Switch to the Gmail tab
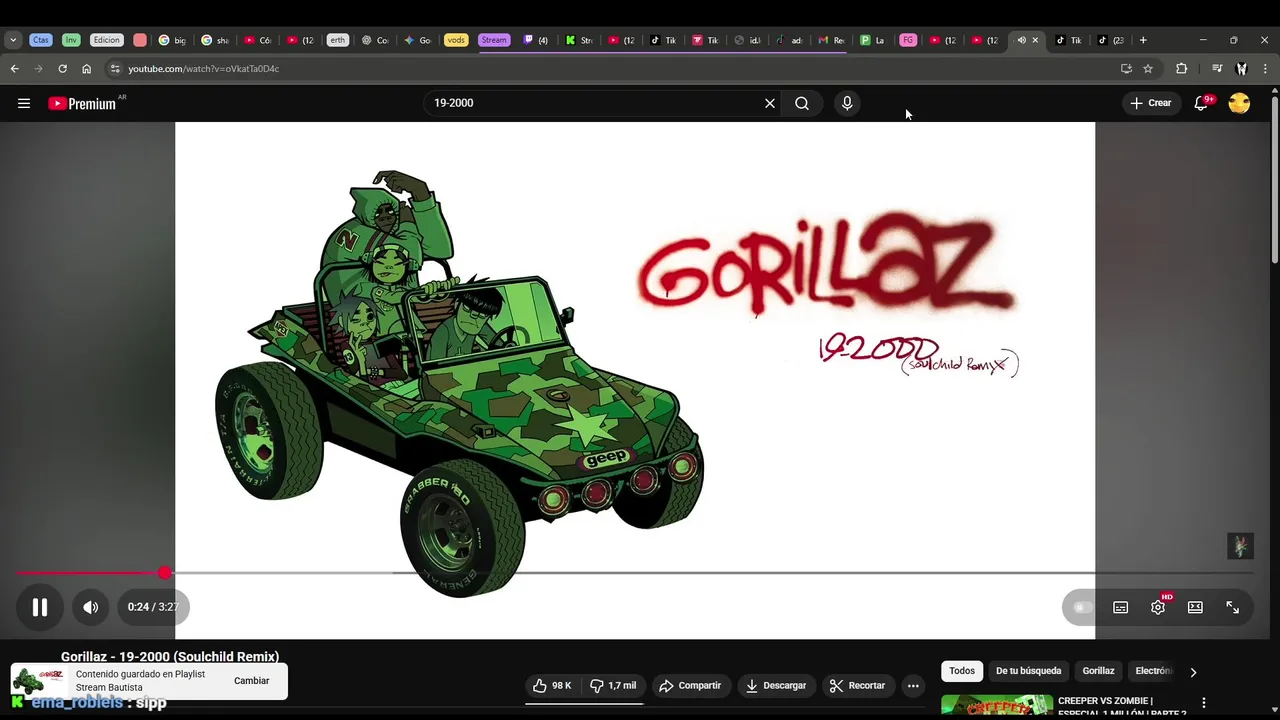 [x=831, y=40]
